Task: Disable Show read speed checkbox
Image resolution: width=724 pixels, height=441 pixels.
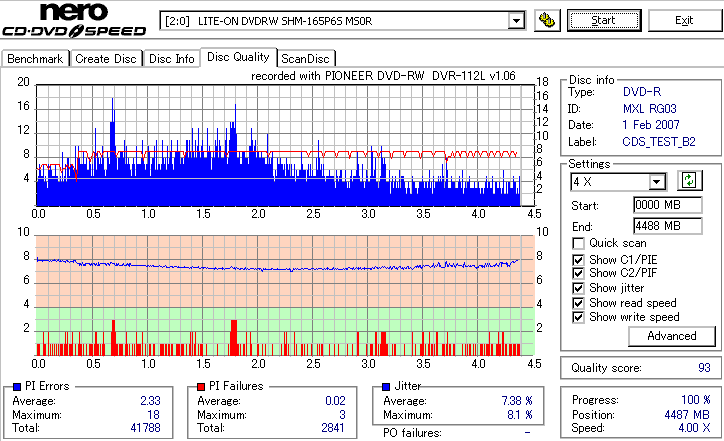Action: click(x=578, y=303)
